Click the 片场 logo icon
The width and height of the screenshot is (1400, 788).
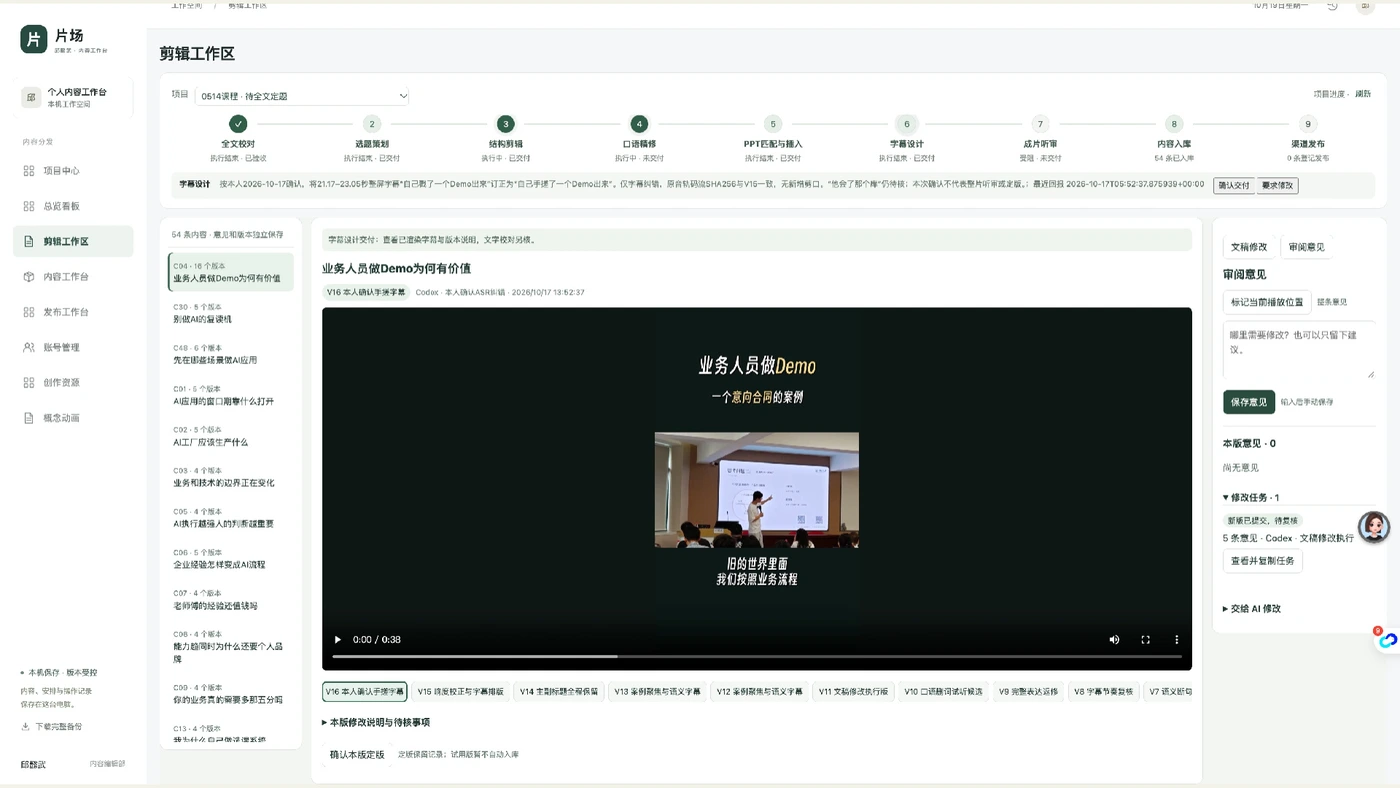[33, 39]
